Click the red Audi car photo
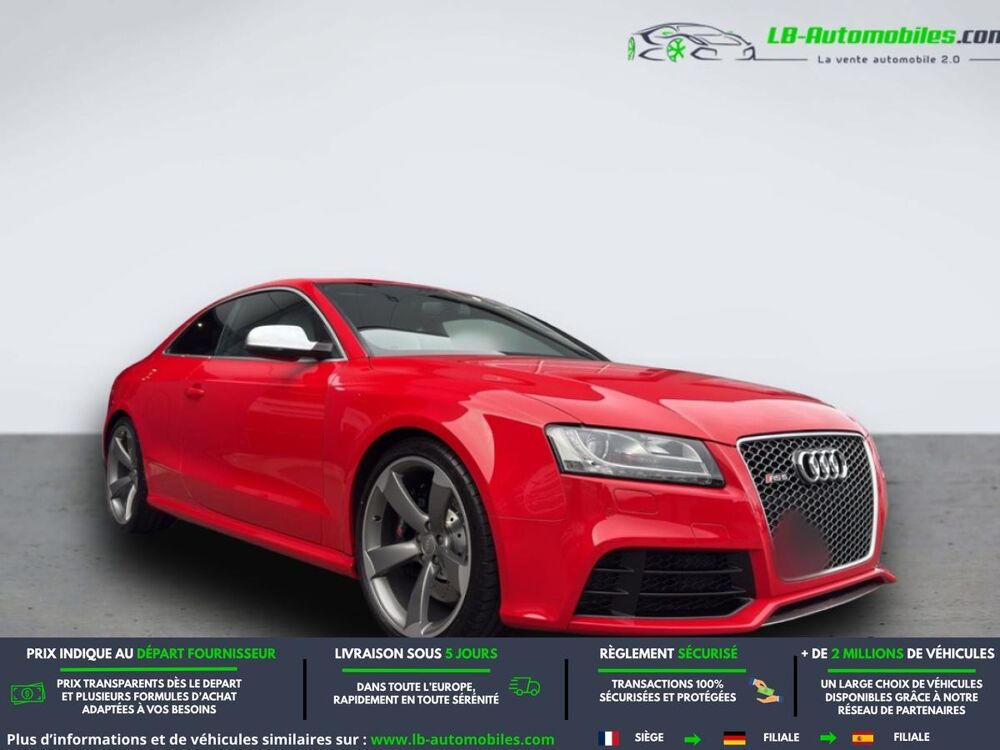Viewport: 1000px width, 750px height. 497,457
